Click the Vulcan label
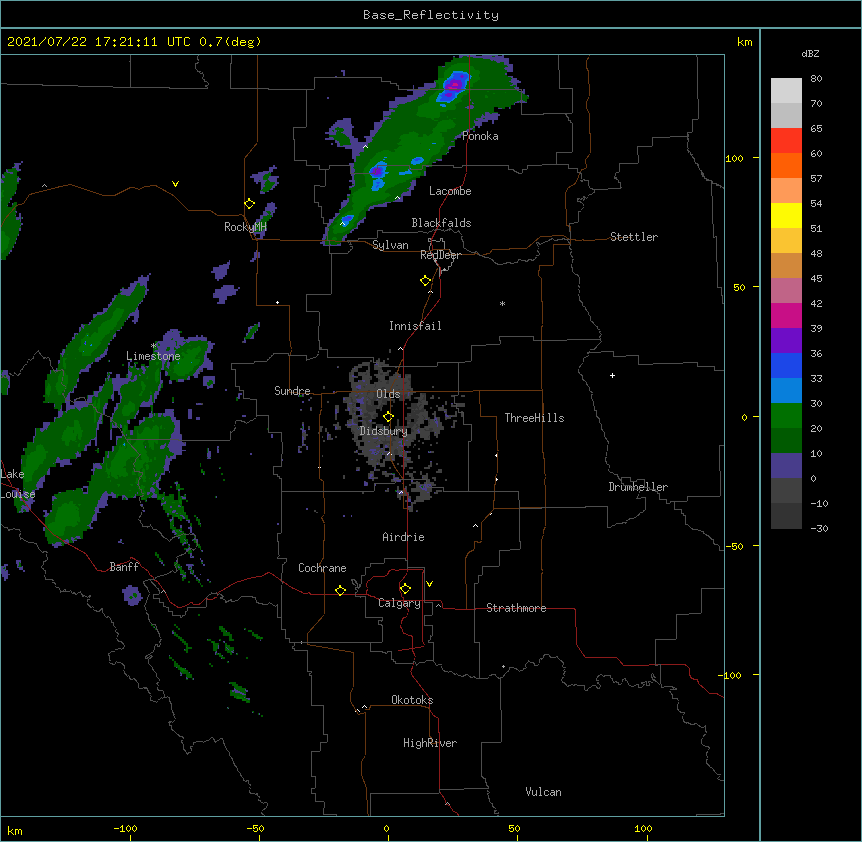The image size is (862, 842). [x=543, y=792]
